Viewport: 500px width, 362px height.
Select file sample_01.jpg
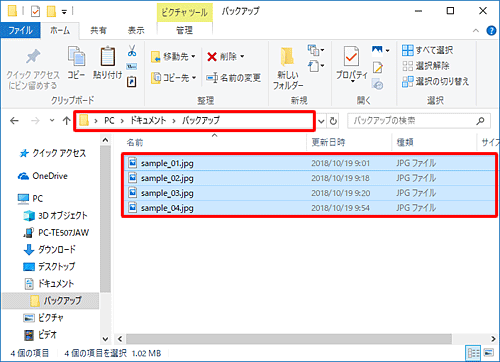tap(309, 163)
